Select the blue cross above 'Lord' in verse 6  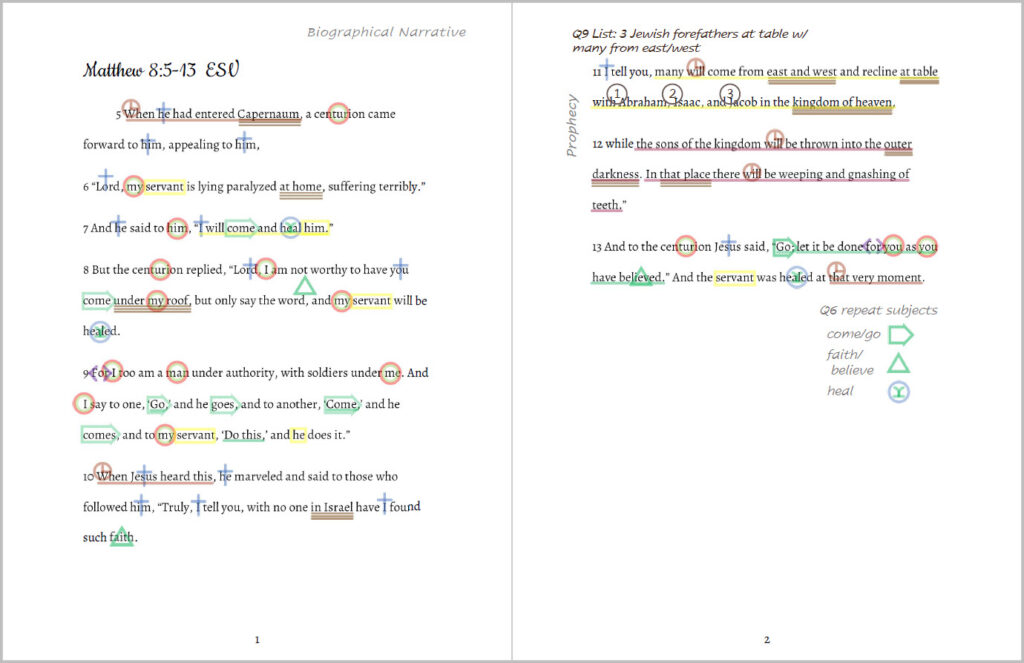[105, 178]
